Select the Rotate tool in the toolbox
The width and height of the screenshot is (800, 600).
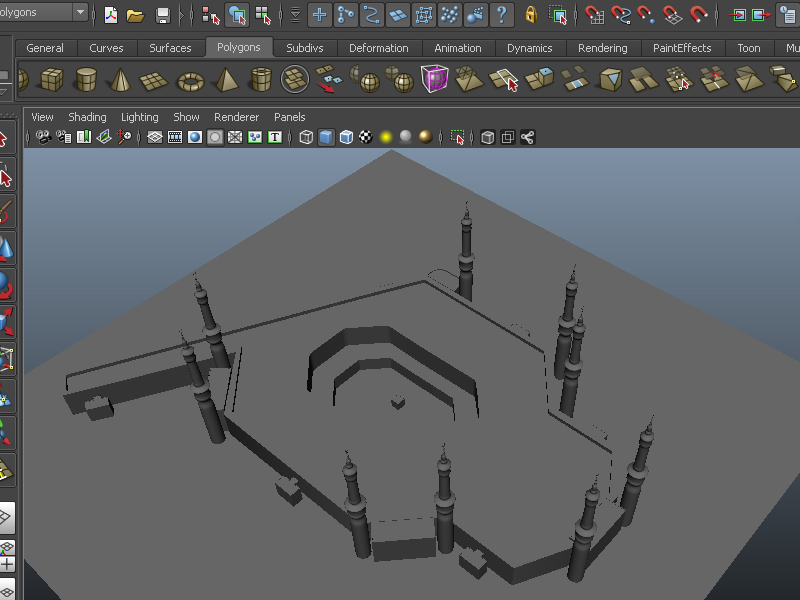5,286
